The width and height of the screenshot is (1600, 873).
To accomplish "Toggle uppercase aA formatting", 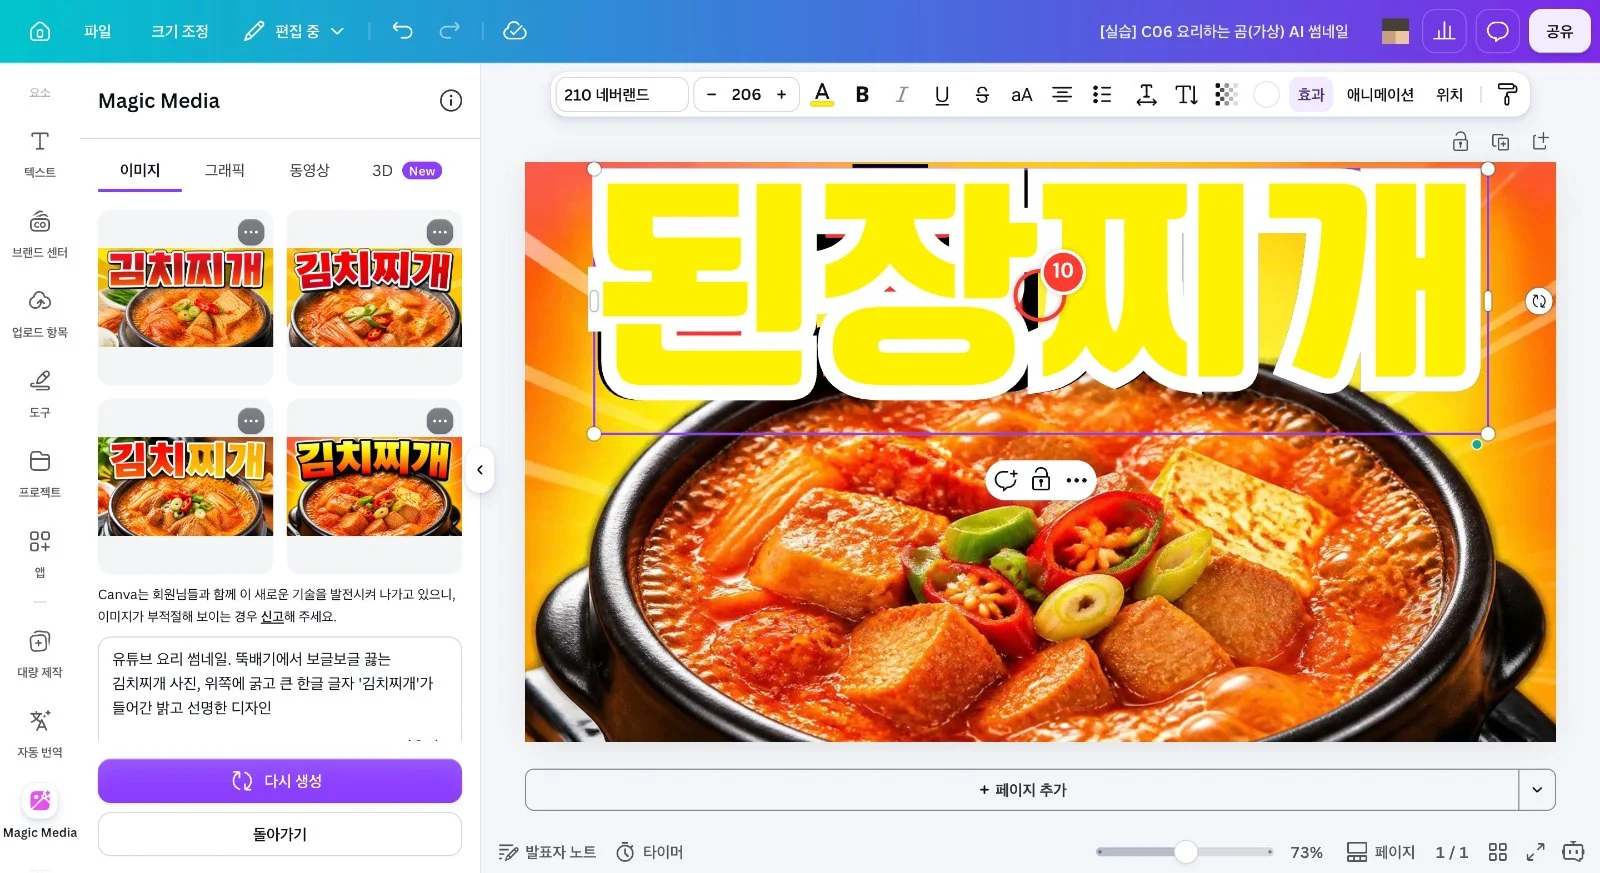I will click(x=1021, y=94).
